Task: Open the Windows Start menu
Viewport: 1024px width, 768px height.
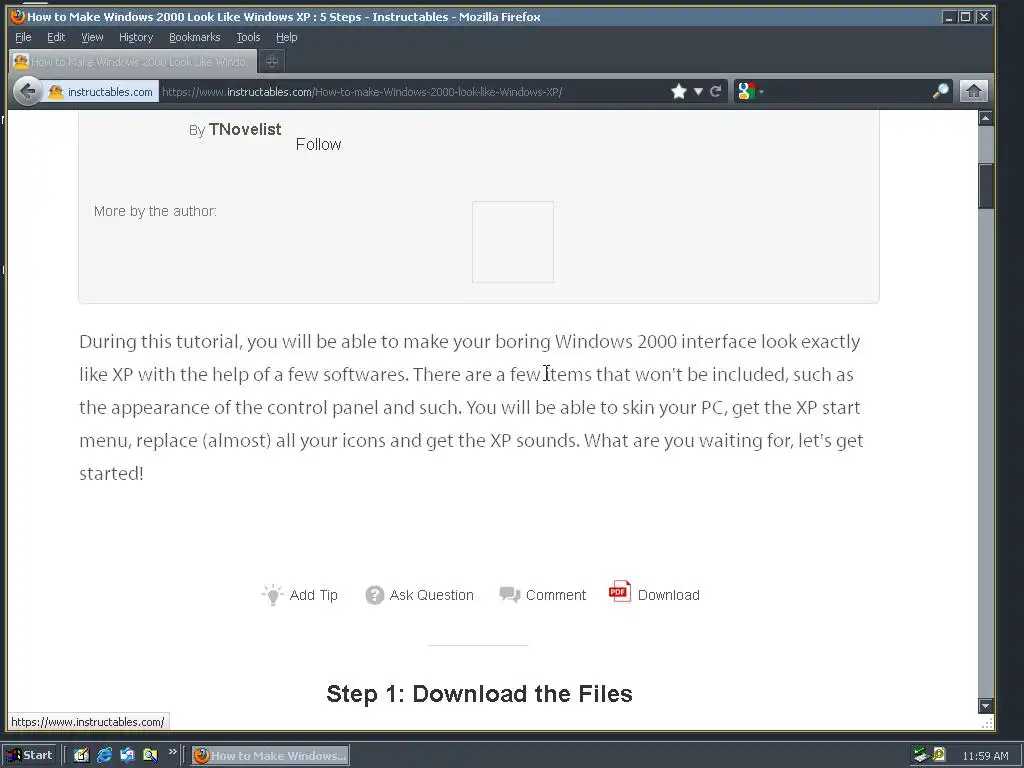Action: pyautogui.click(x=30, y=755)
